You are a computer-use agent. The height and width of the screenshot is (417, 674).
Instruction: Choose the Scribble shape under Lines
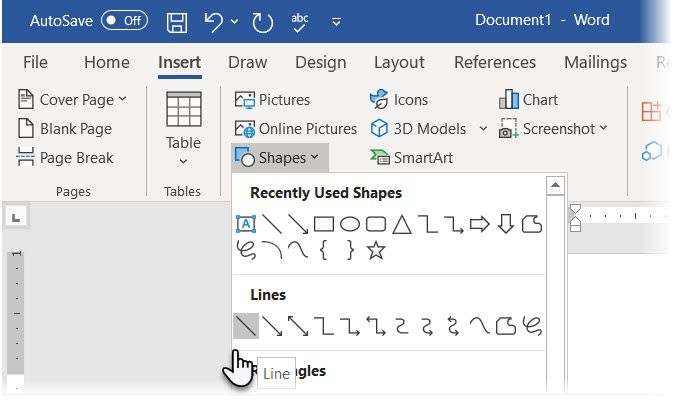[533, 325]
